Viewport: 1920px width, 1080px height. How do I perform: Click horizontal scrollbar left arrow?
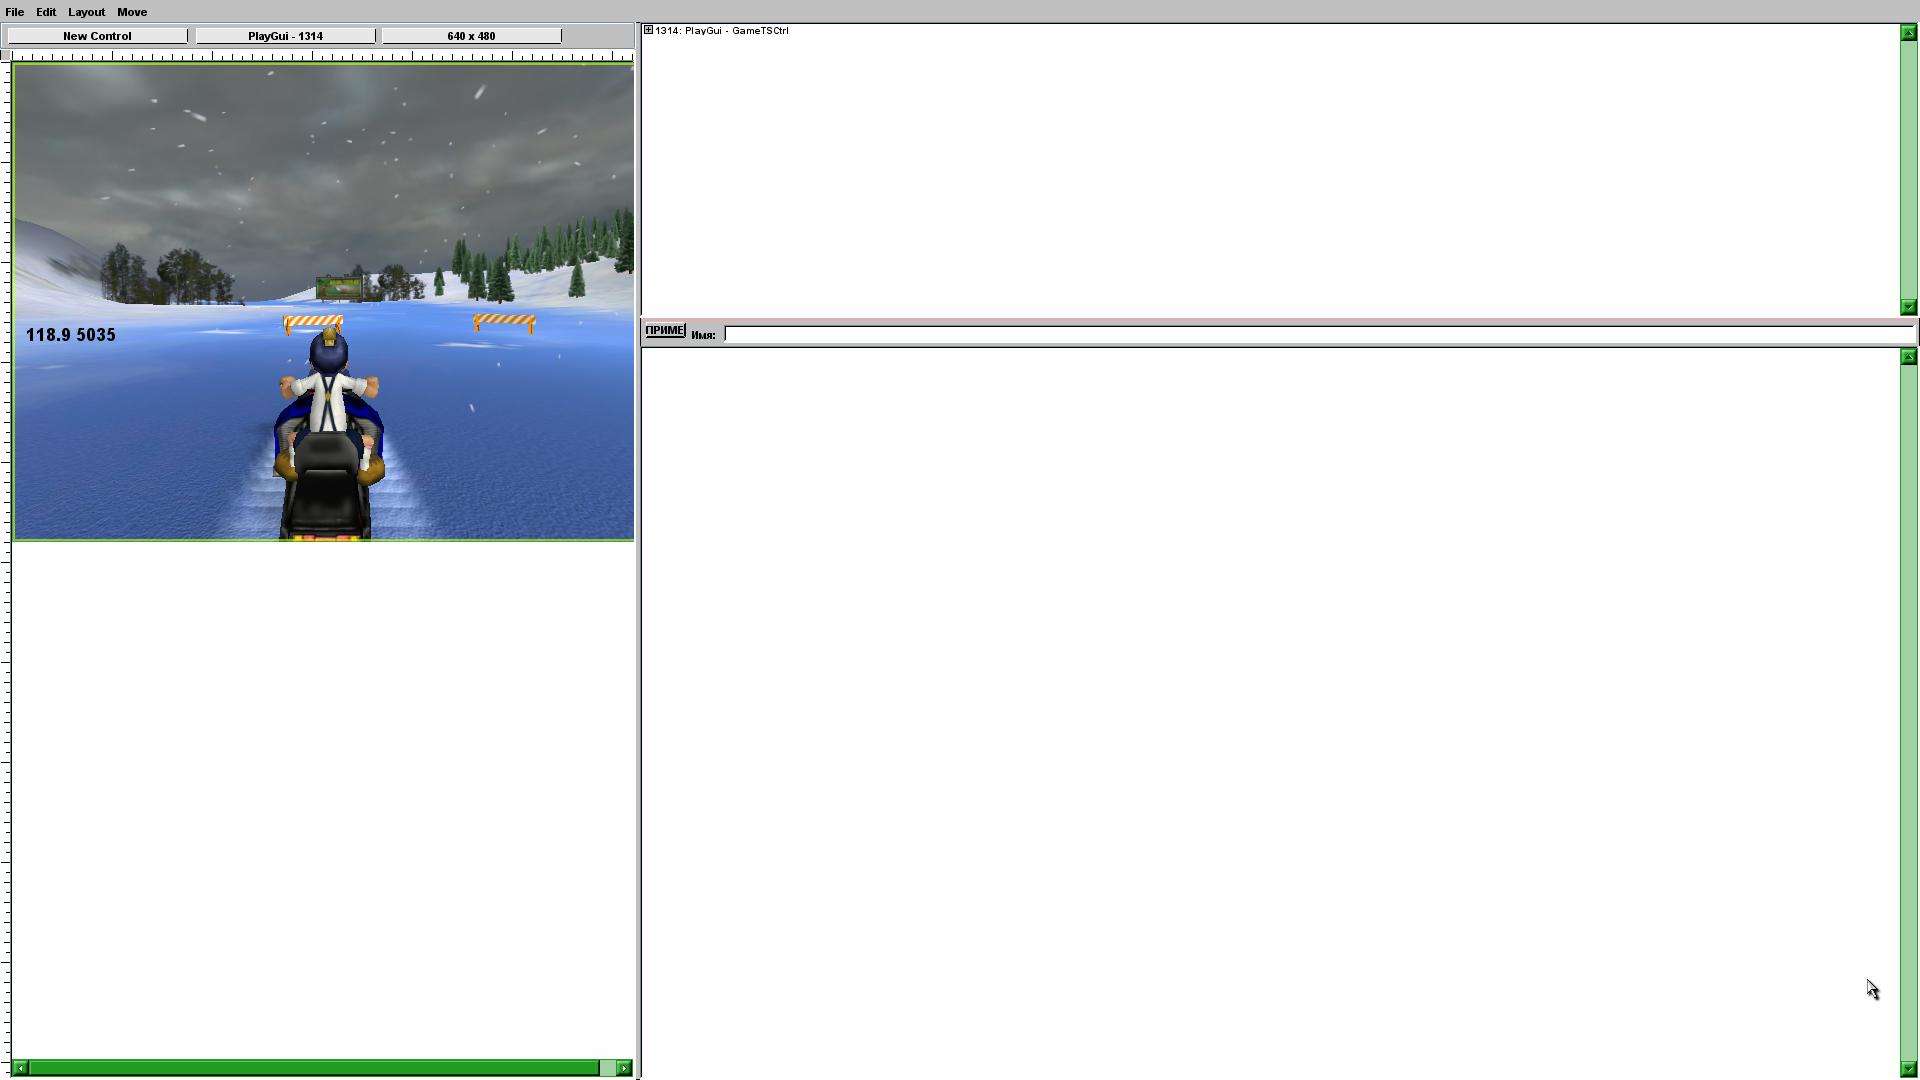click(x=20, y=1068)
